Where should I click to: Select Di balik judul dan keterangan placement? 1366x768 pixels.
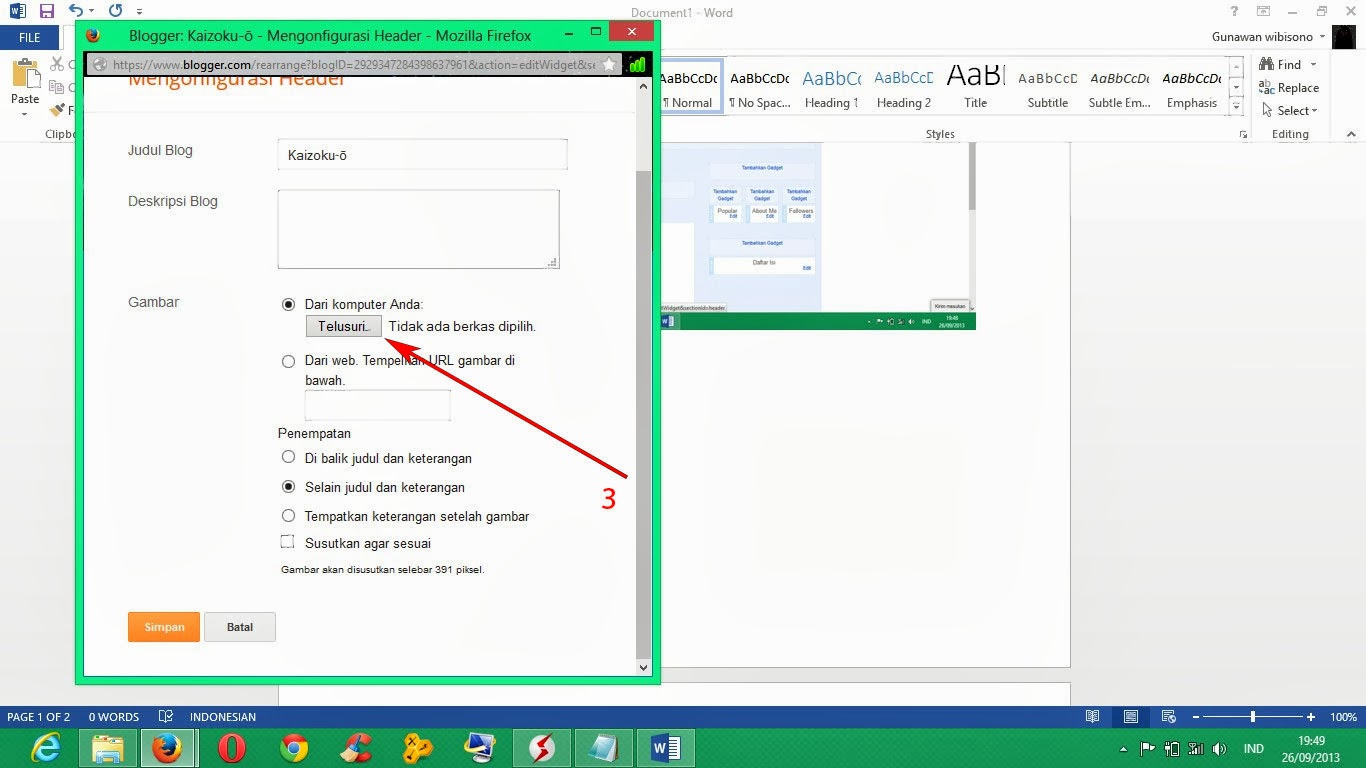(x=288, y=458)
